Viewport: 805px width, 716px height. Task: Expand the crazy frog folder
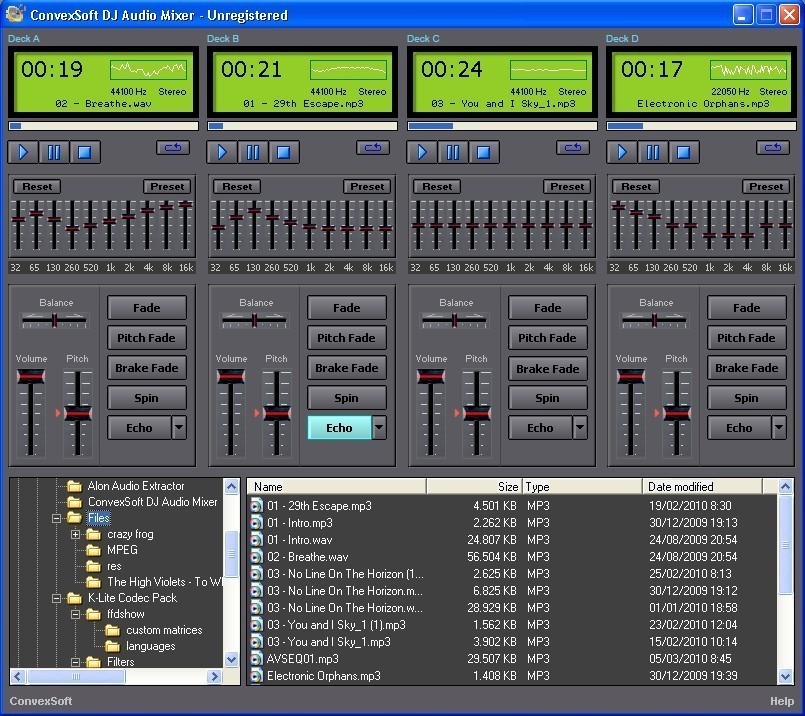(75, 534)
